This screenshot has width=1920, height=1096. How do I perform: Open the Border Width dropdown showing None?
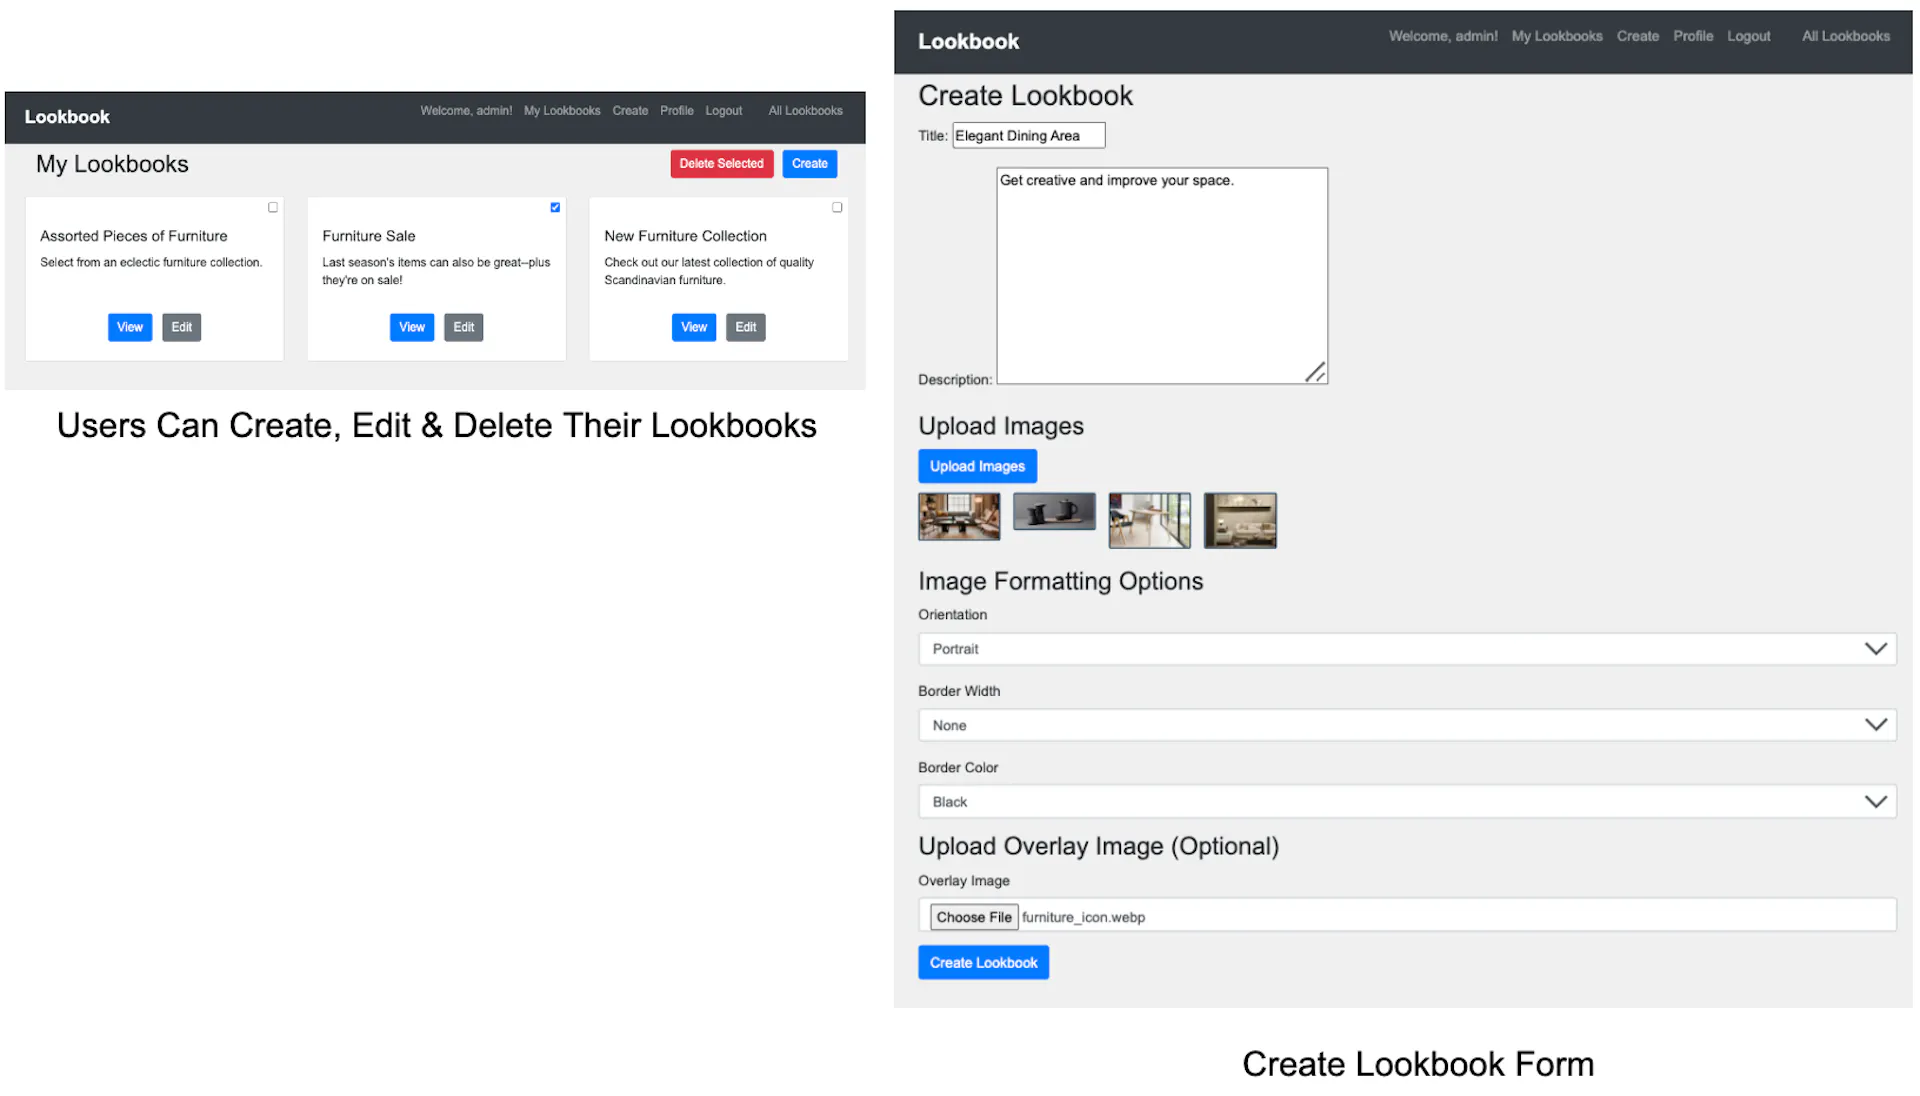pos(1407,725)
